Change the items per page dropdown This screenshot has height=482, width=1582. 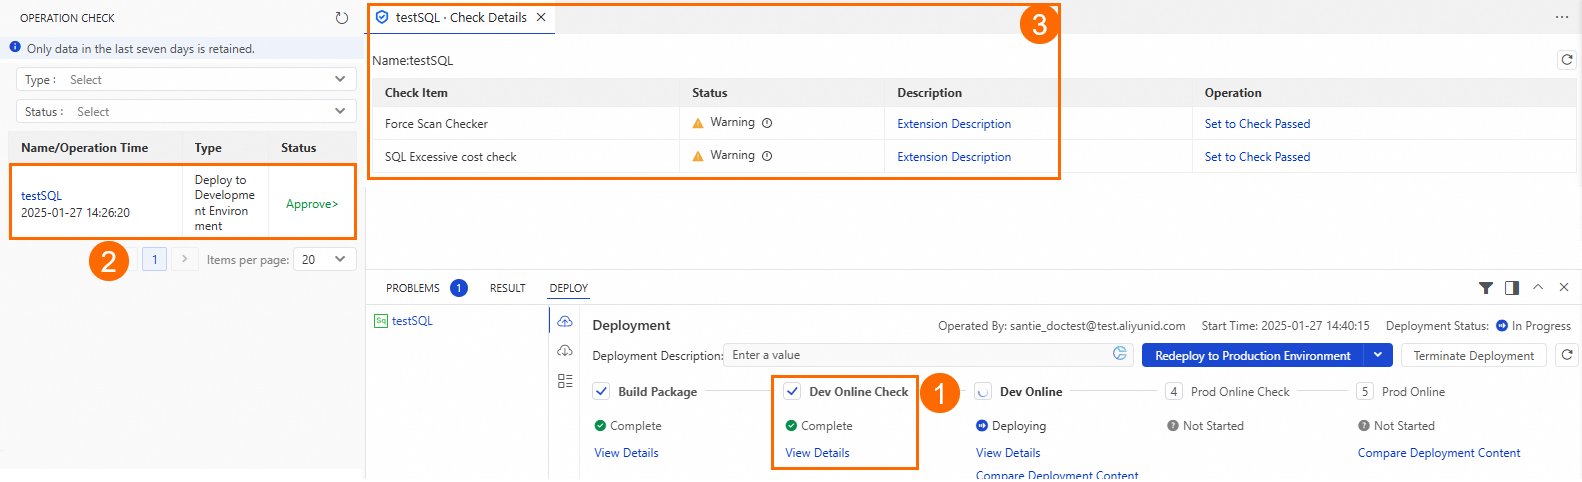point(324,260)
